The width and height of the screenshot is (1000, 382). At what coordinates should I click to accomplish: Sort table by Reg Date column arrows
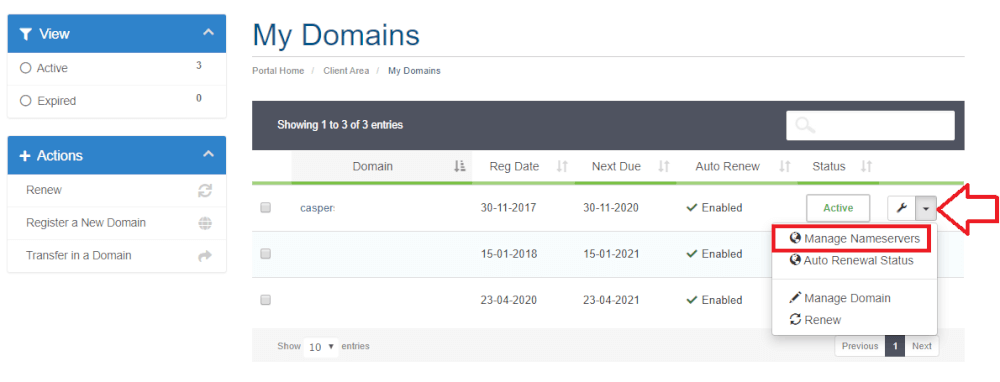pyautogui.click(x=562, y=166)
